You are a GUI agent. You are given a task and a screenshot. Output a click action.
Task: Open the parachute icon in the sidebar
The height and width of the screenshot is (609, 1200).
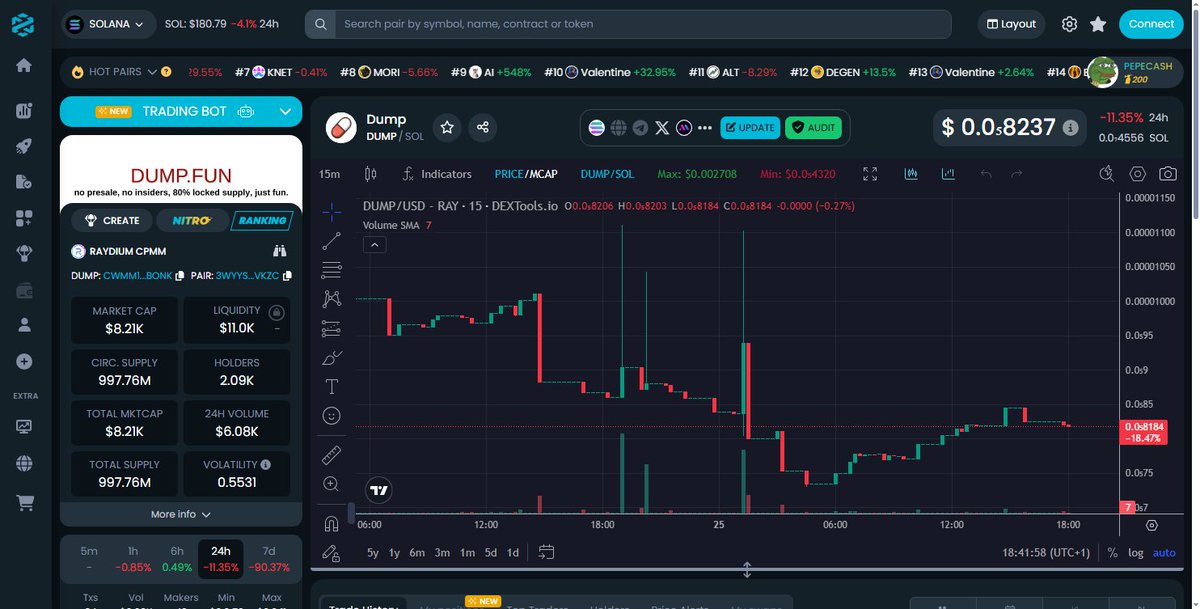click(x=24, y=254)
